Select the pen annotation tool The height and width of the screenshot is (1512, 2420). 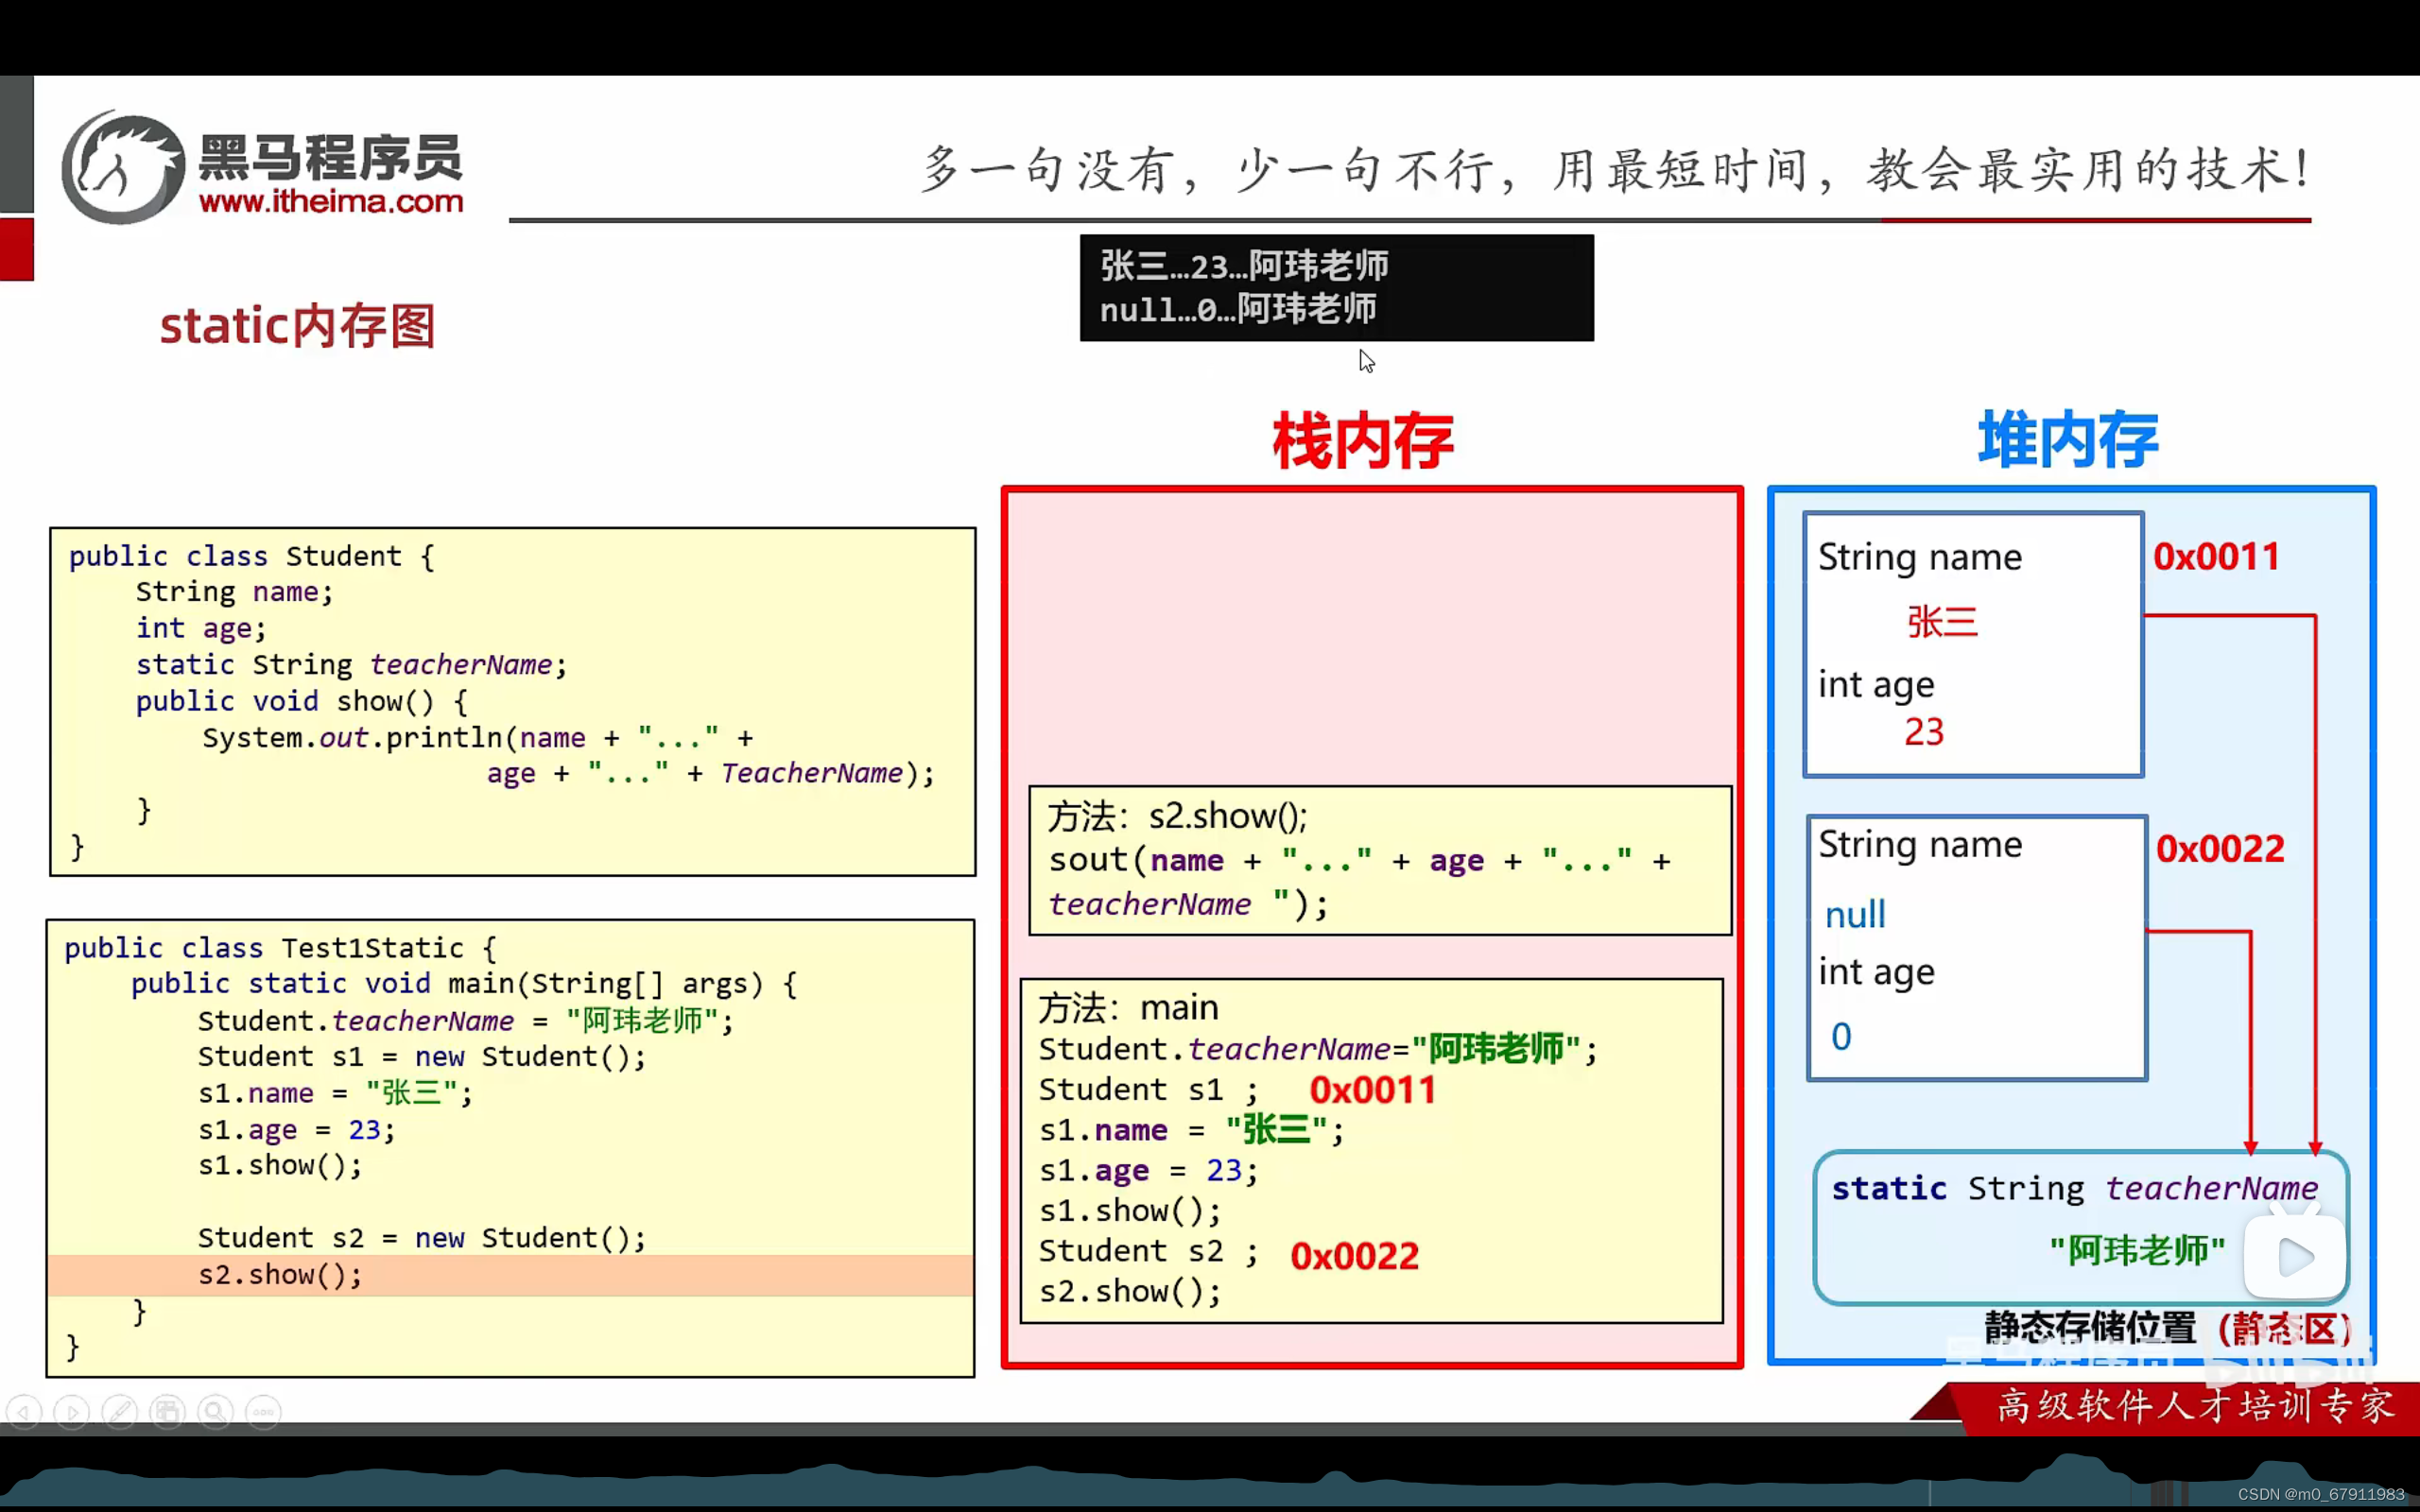coord(119,1412)
